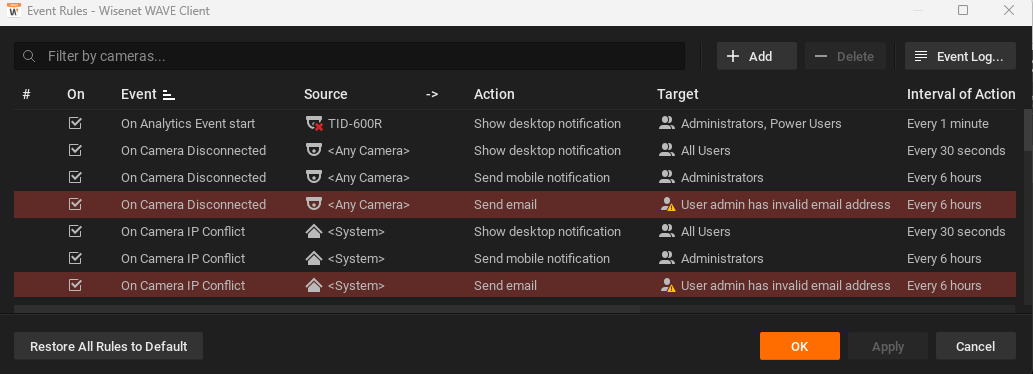Disable the Camera Disconnected send email rule
Screen dimensions: 1033x374
tap(75, 204)
